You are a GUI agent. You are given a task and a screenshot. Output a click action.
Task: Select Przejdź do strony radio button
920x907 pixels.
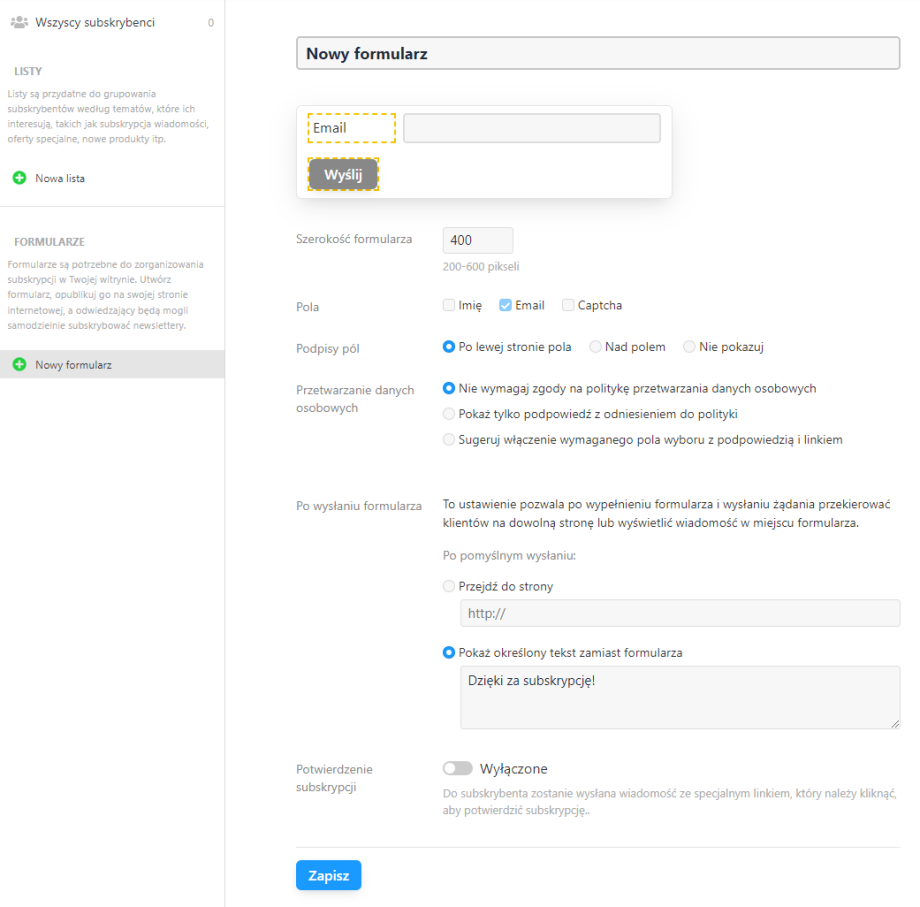pos(449,587)
